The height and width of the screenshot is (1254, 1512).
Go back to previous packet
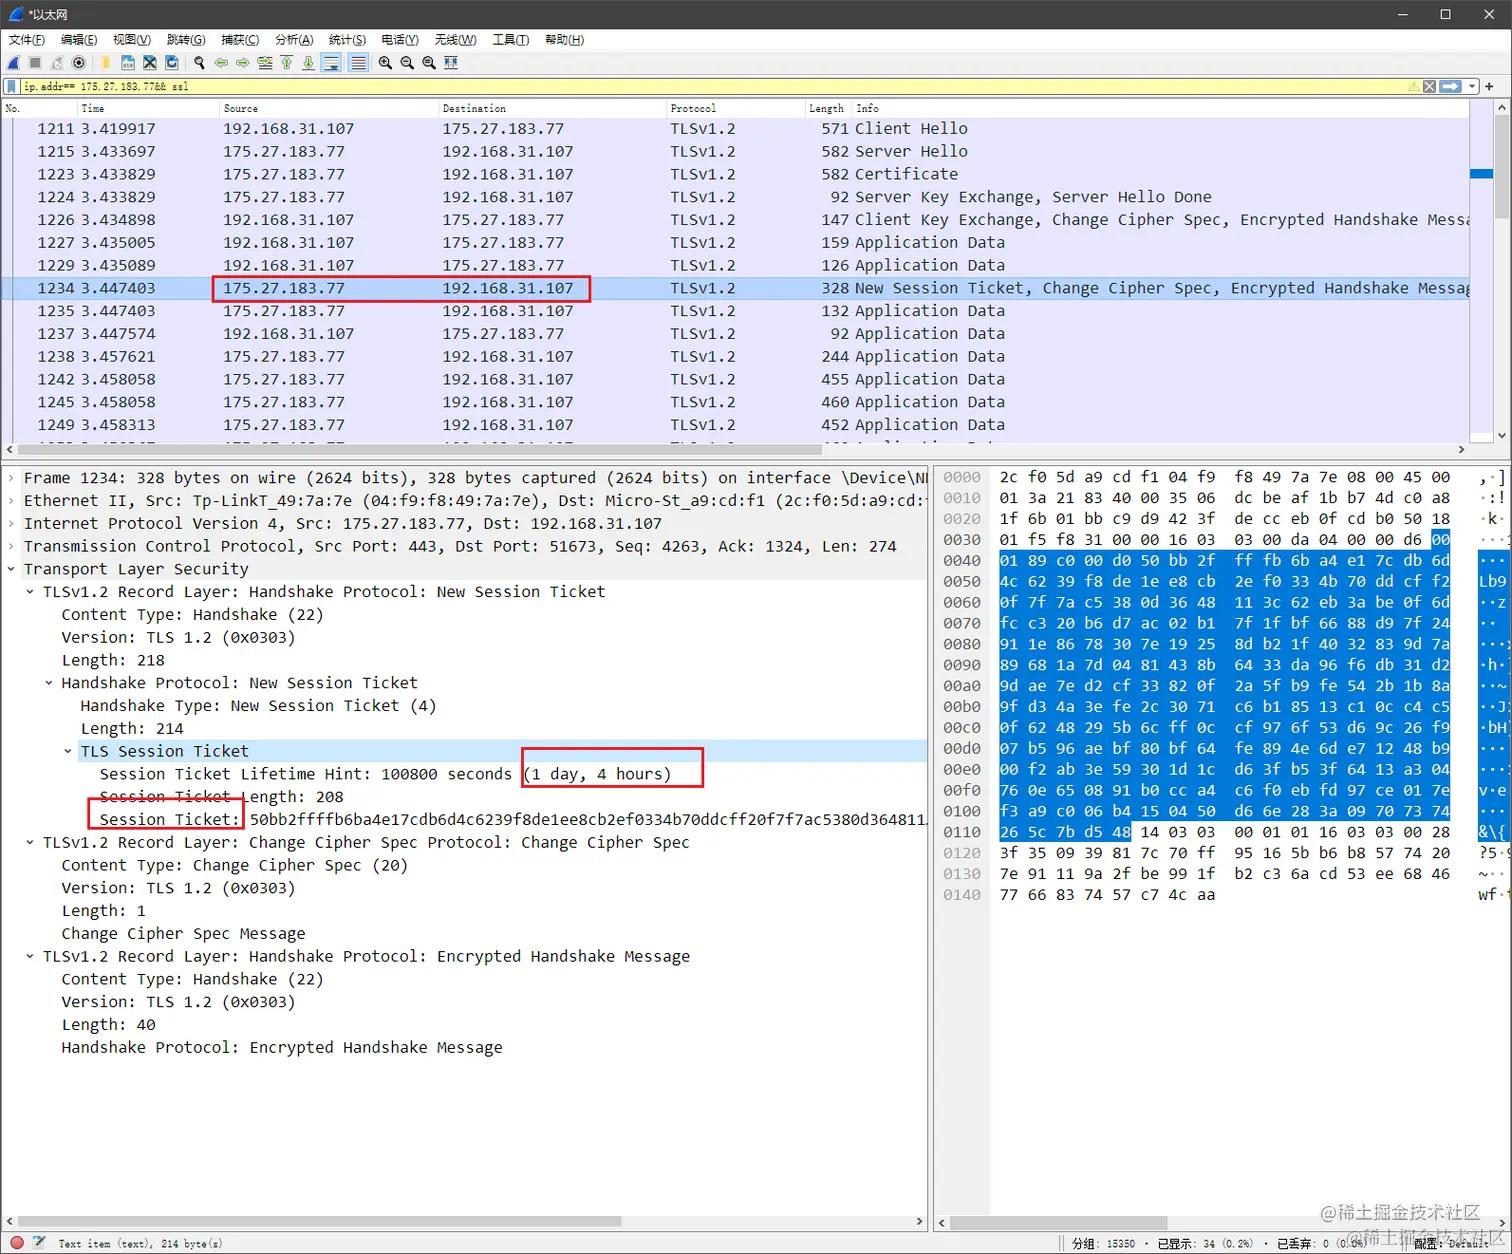coord(221,63)
